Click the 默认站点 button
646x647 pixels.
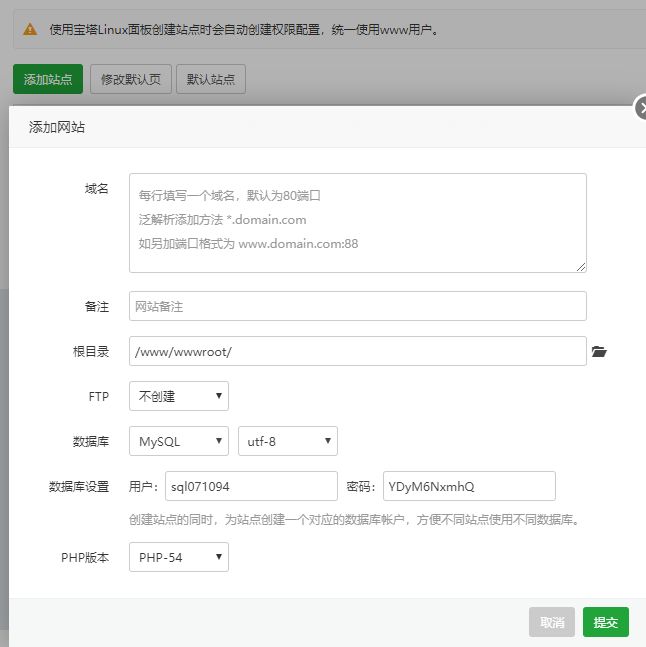point(211,79)
